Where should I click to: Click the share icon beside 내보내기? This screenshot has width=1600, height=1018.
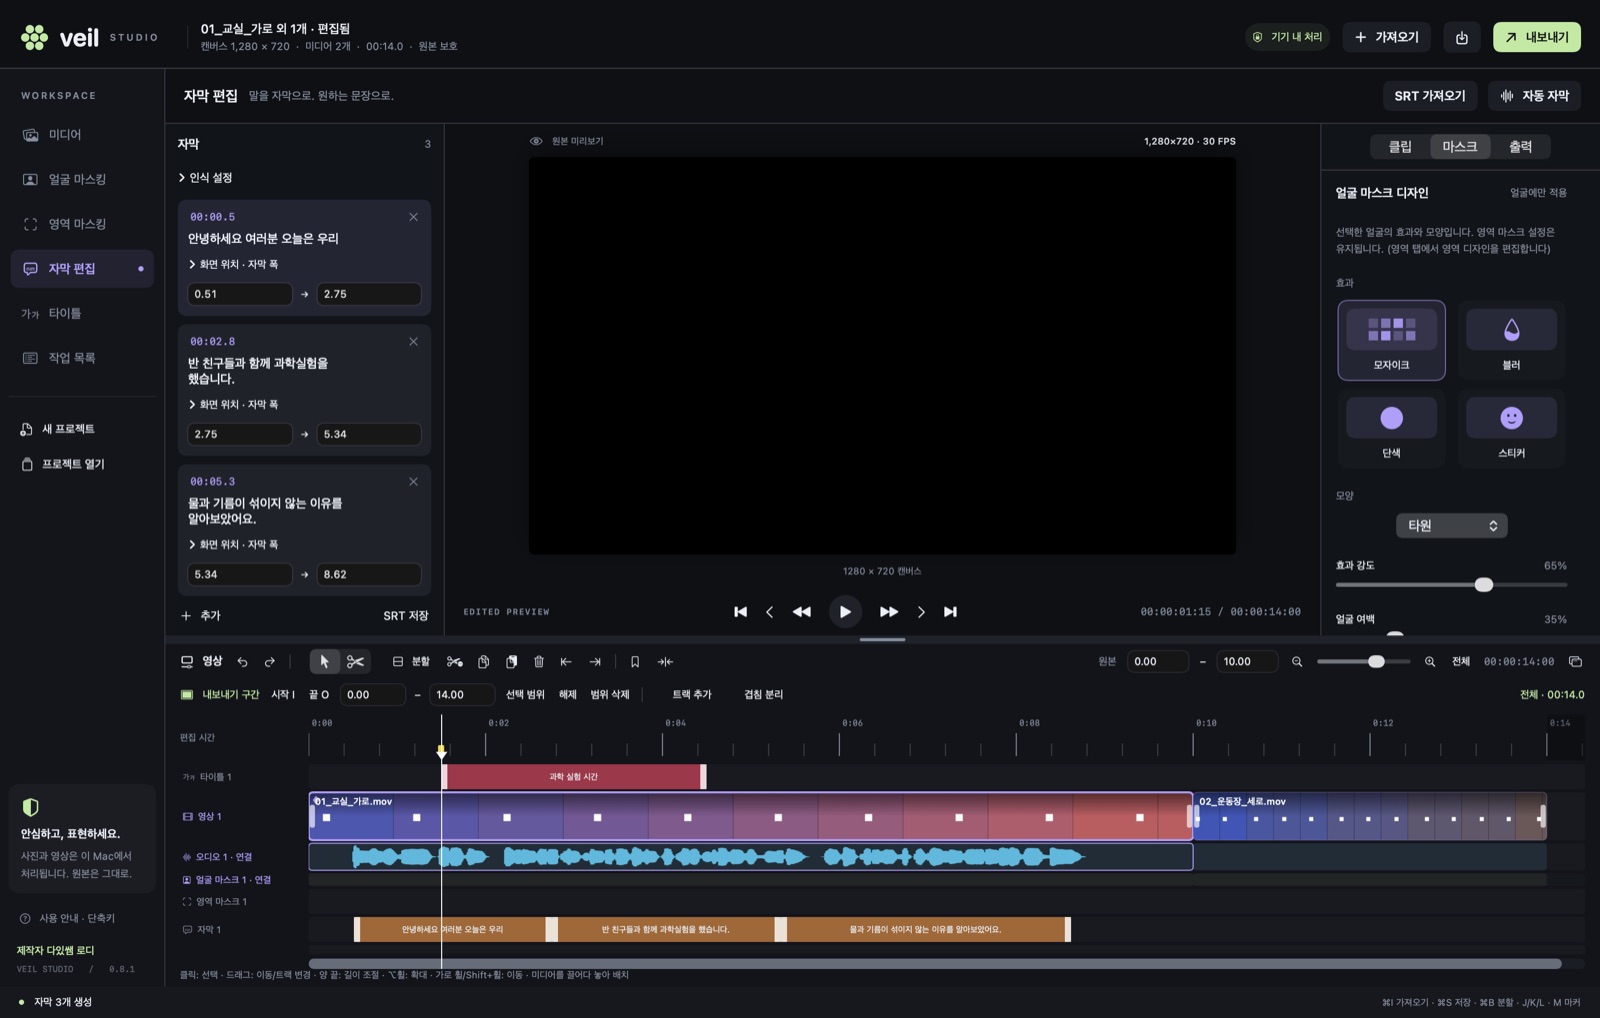coord(1462,37)
